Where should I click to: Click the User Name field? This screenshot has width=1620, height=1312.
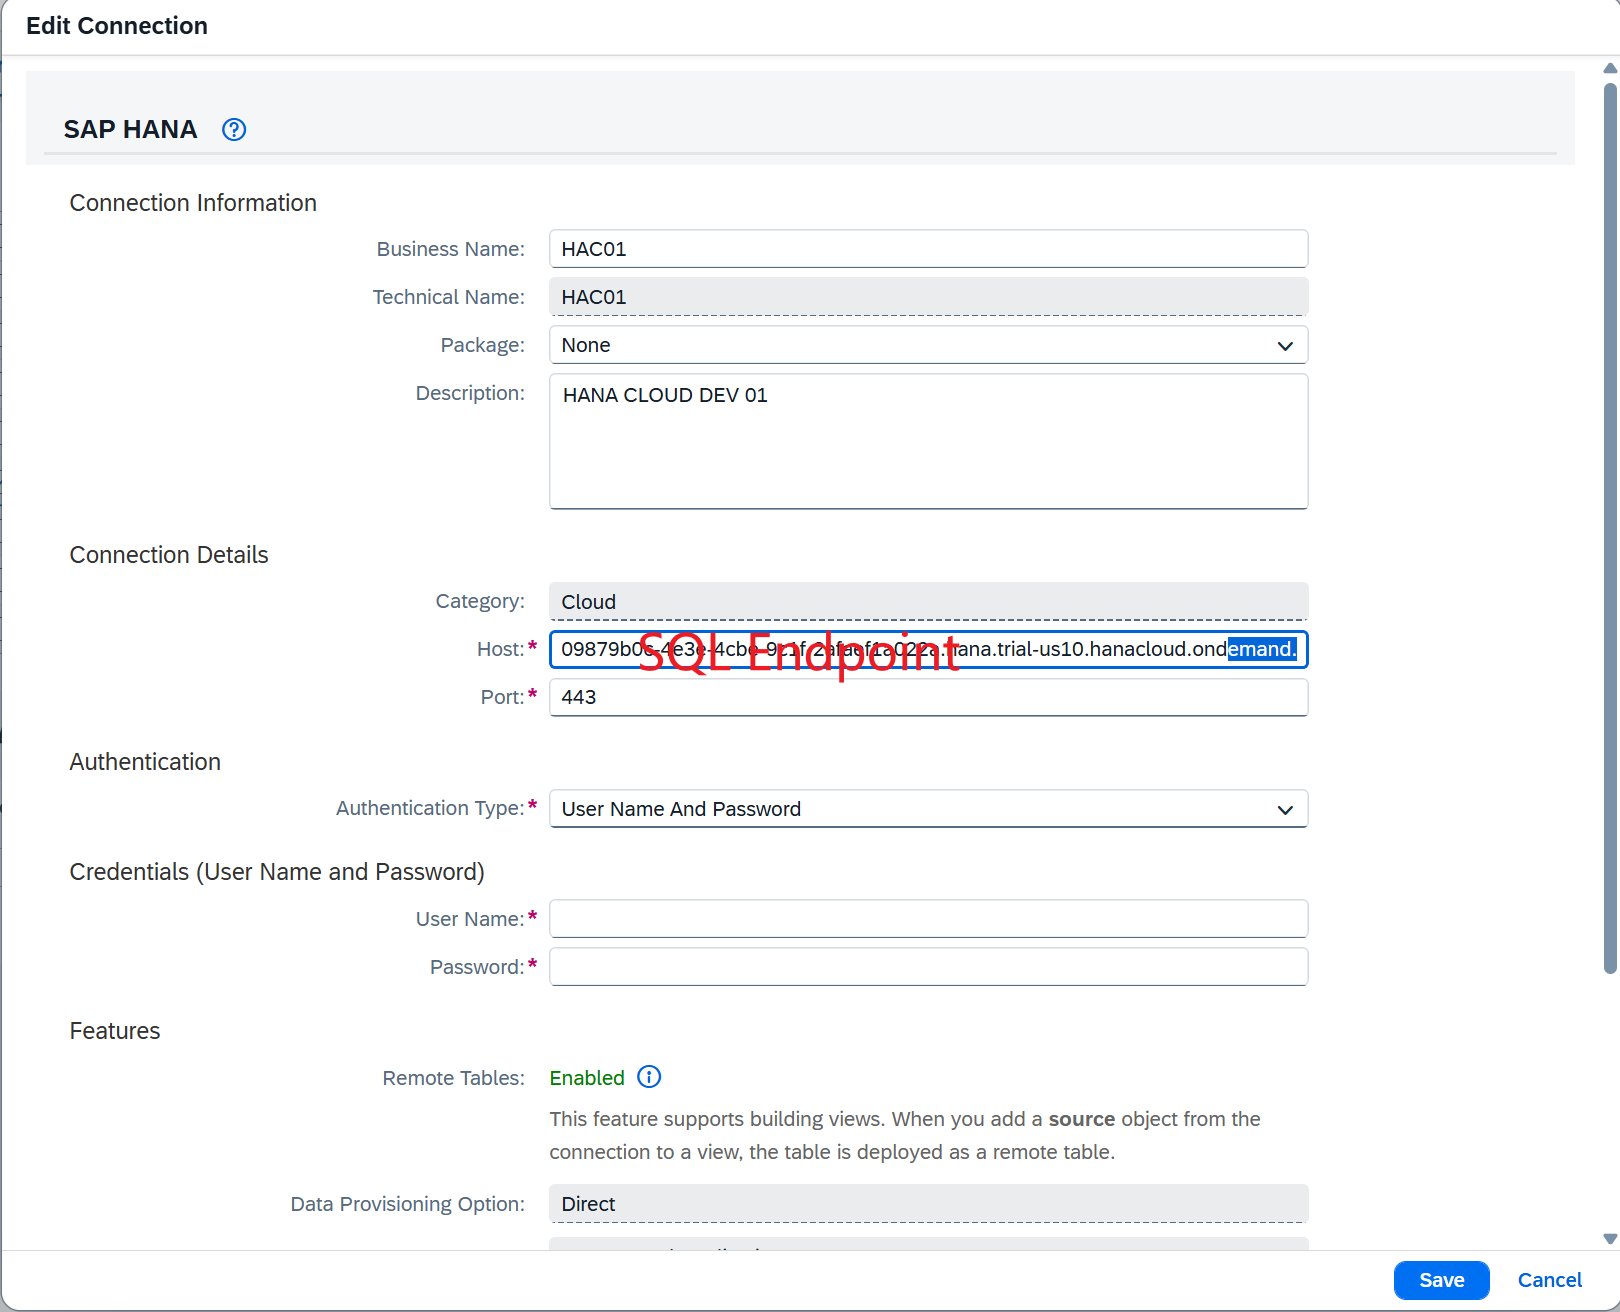pyautogui.click(x=928, y=919)
